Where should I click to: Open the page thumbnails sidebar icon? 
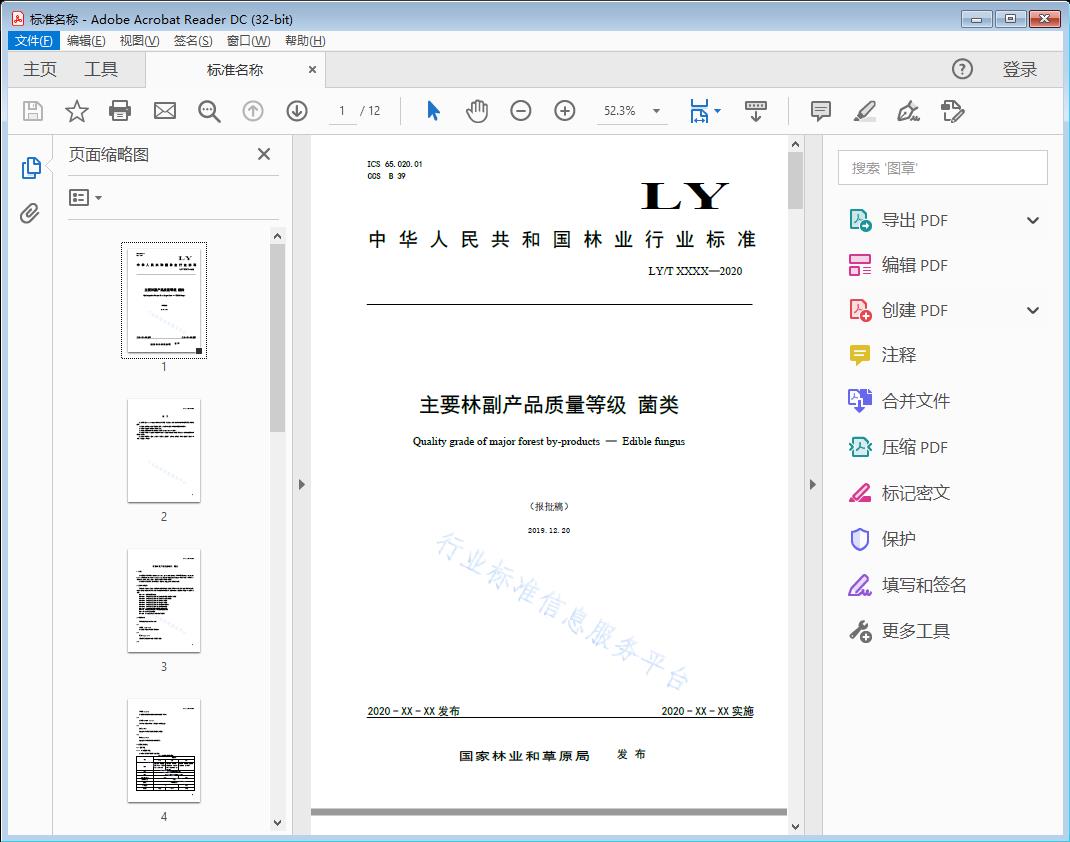pos(31,167)
